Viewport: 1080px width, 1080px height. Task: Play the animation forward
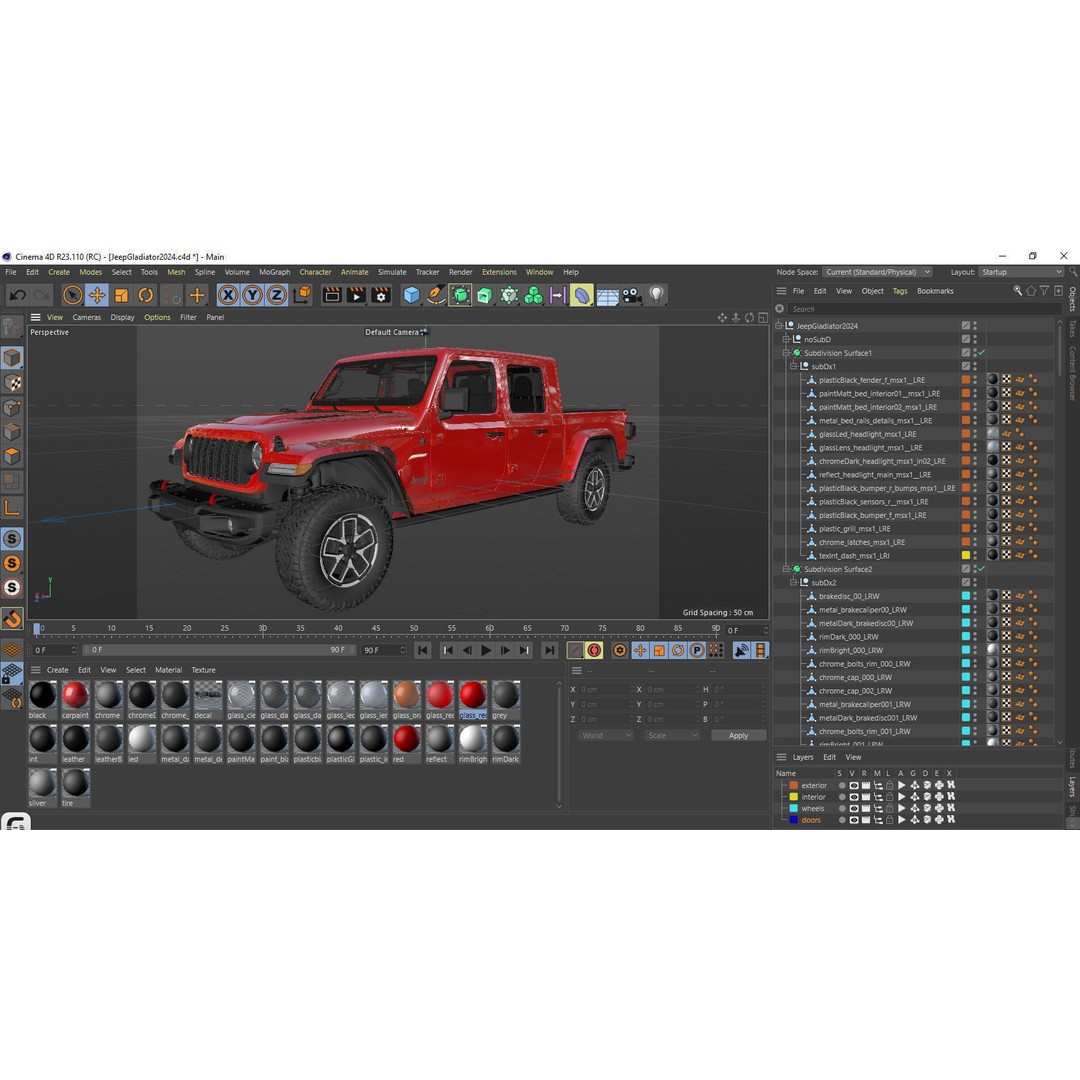[x=486, y=650]
